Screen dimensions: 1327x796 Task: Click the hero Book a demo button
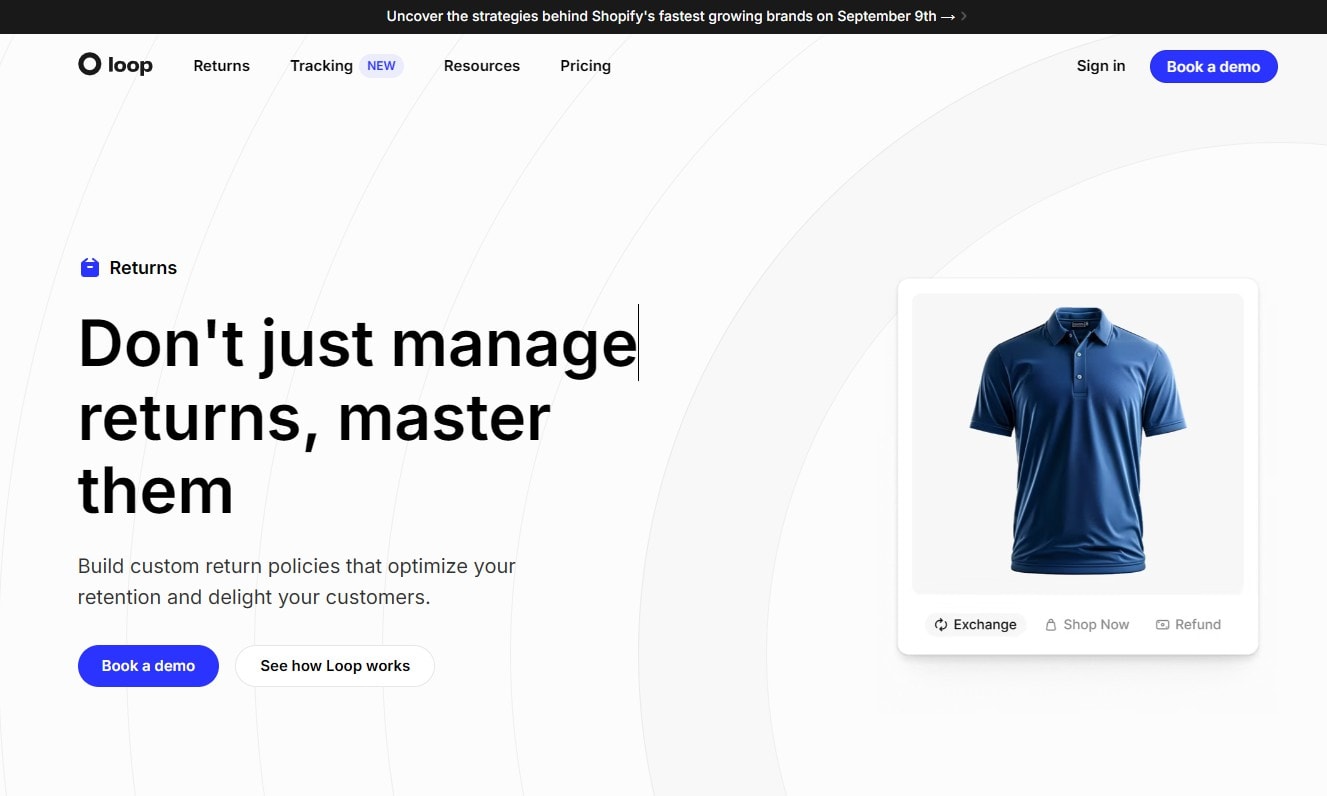coord(148,666)
